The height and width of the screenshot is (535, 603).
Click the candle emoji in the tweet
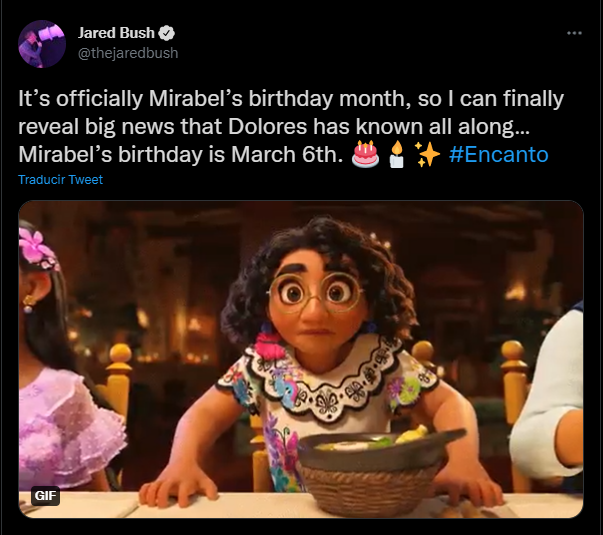(x=397, y=155)
